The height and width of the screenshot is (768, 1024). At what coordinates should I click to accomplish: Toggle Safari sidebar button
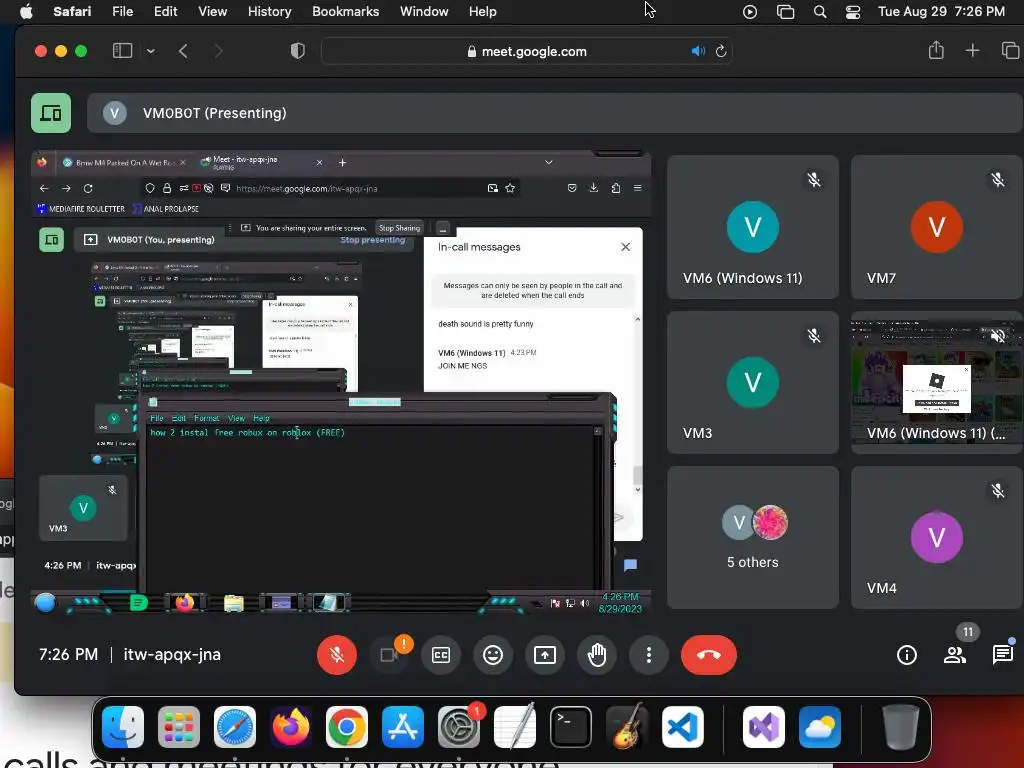[x=122, y=51]
